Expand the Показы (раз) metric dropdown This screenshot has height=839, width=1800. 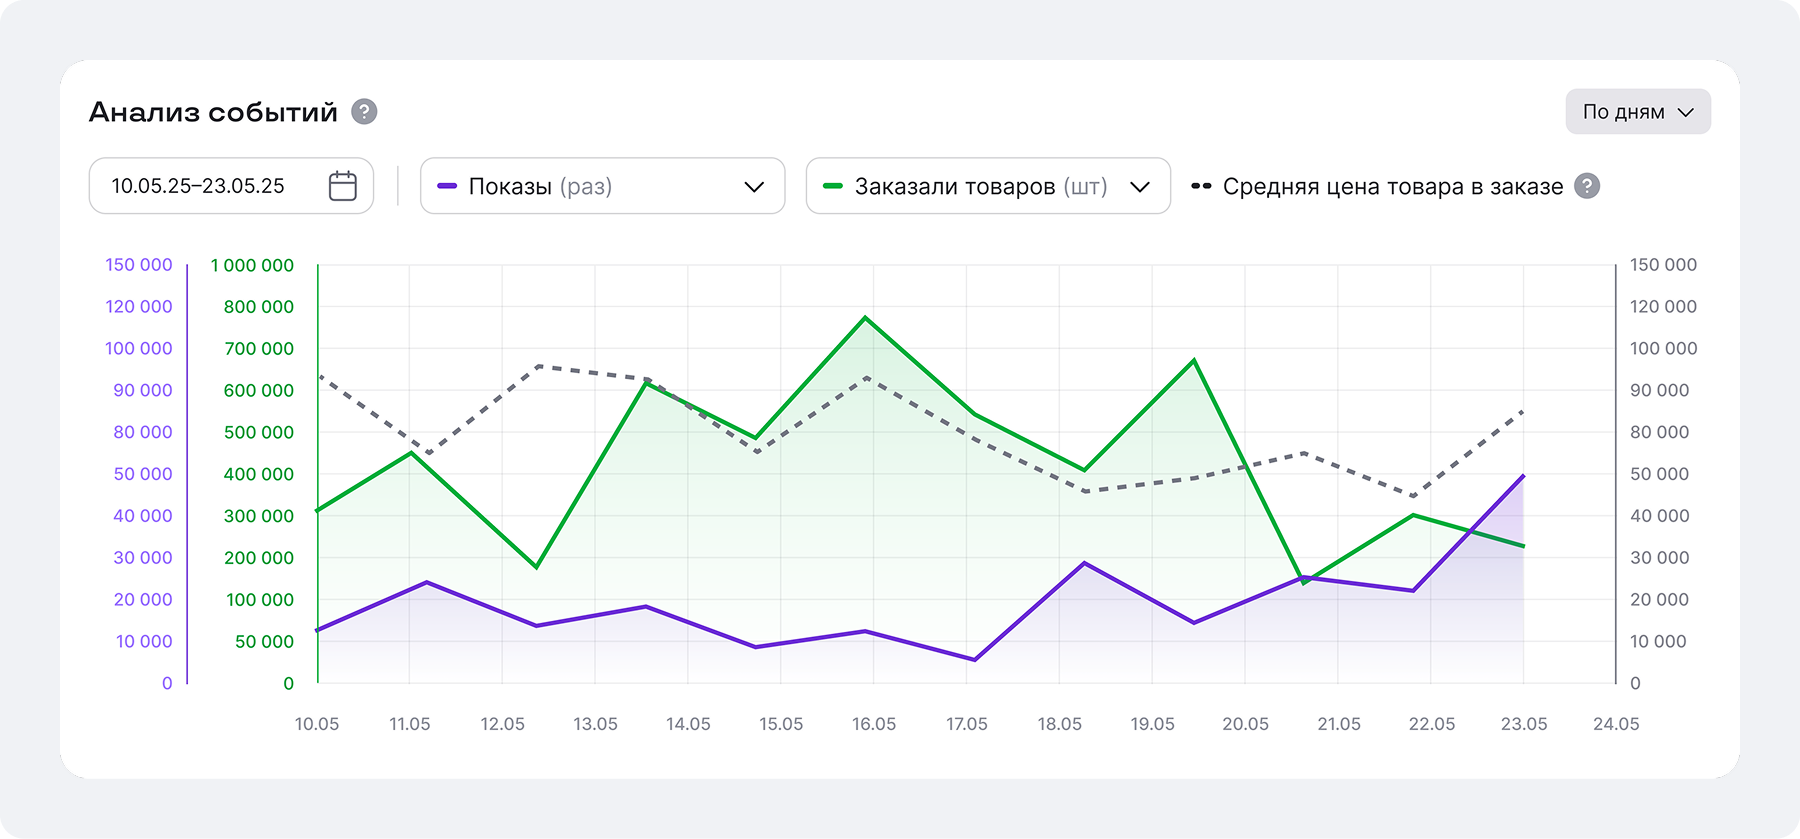[602, 186]
